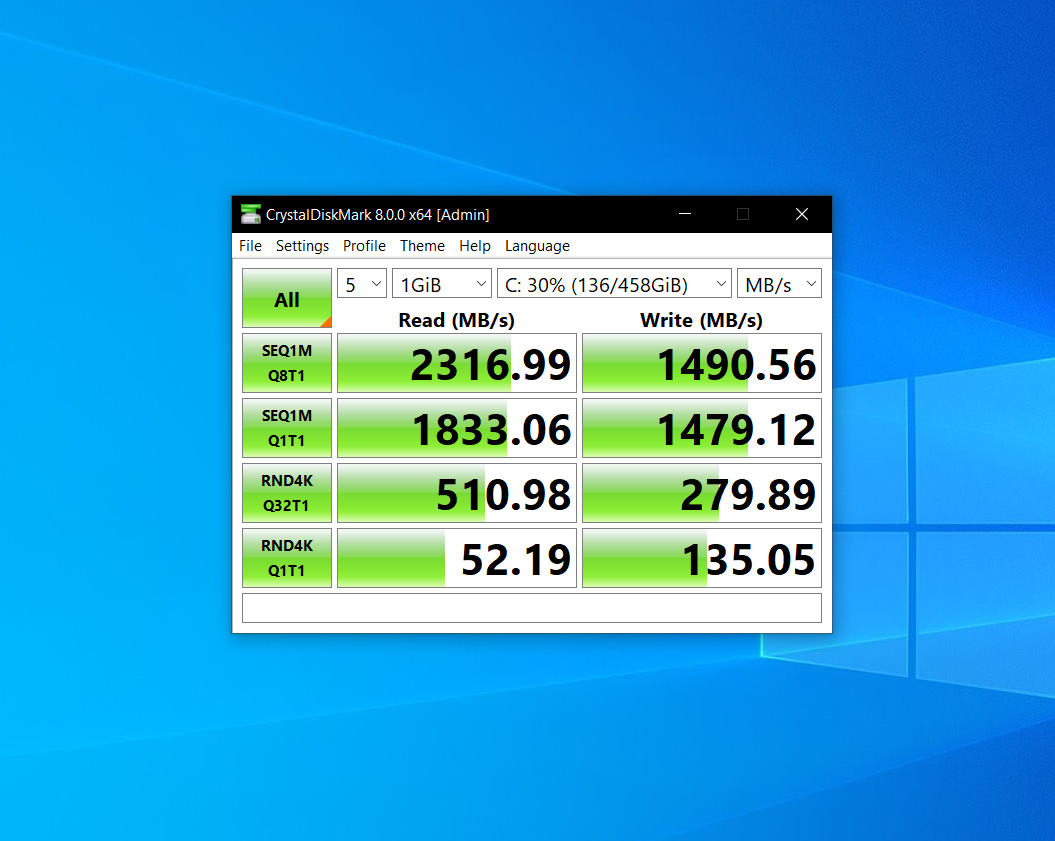Click the empty comment field at the bottom

(x=532, y=608)
